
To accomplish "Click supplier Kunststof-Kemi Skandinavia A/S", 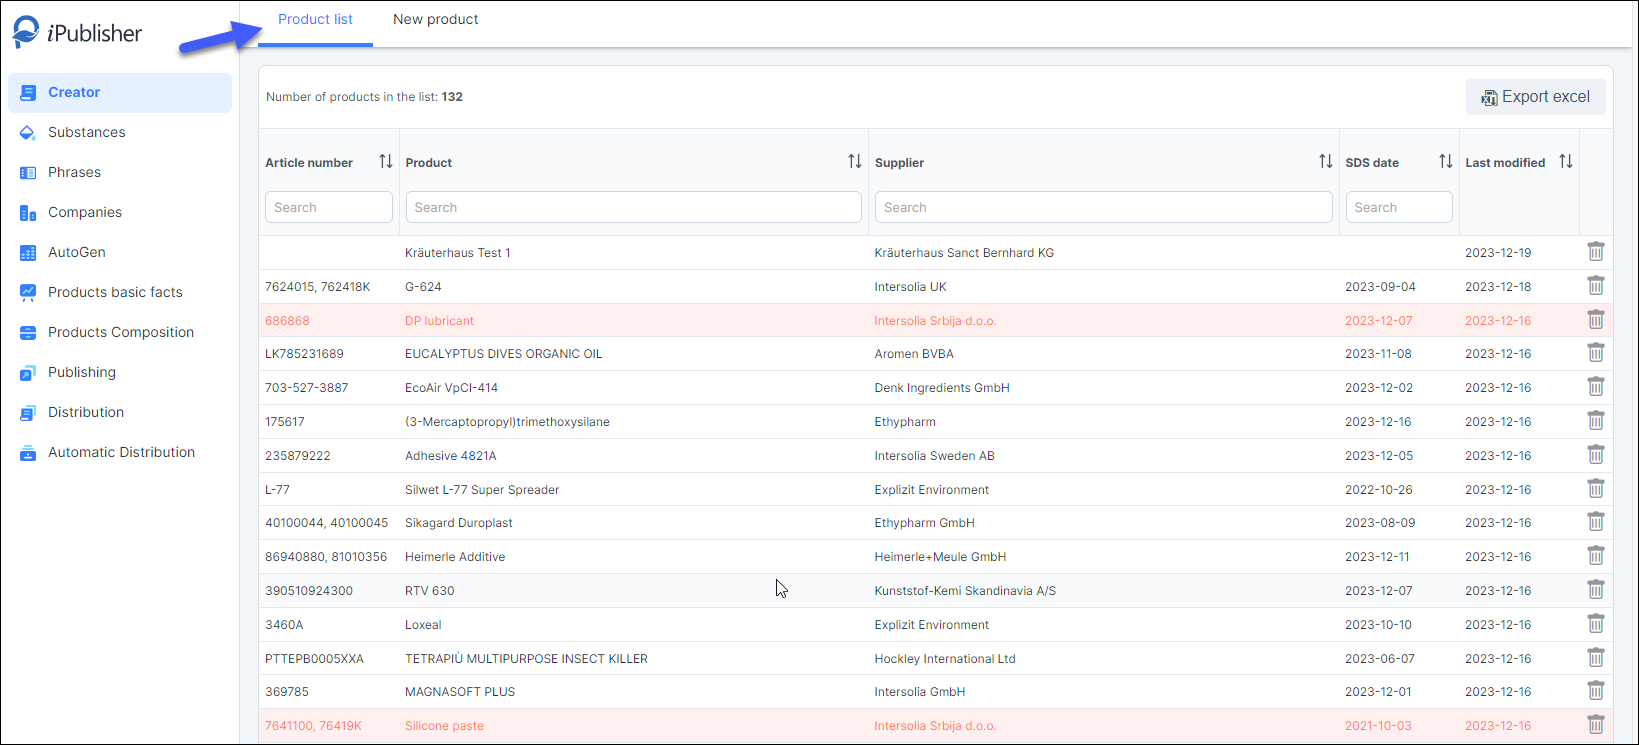I will (965, 591).
